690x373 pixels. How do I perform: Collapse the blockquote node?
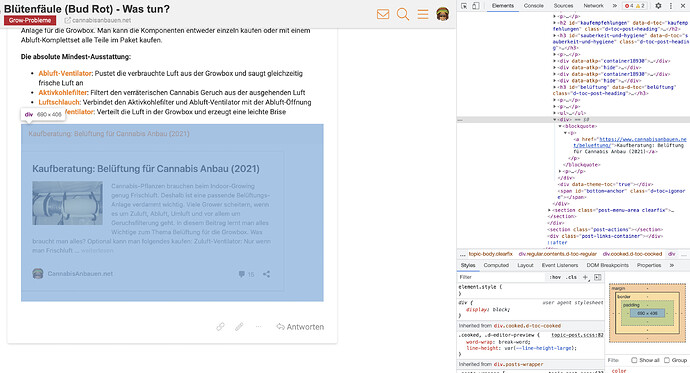tap(560, 126)
